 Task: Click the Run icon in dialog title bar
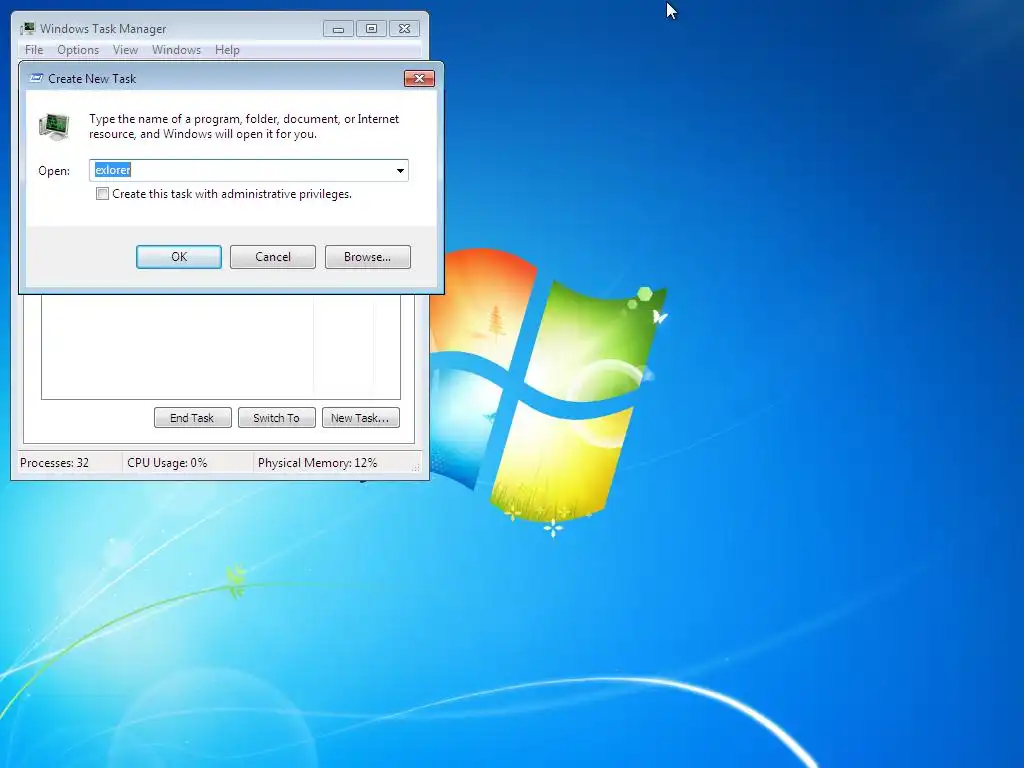[37, 78]
